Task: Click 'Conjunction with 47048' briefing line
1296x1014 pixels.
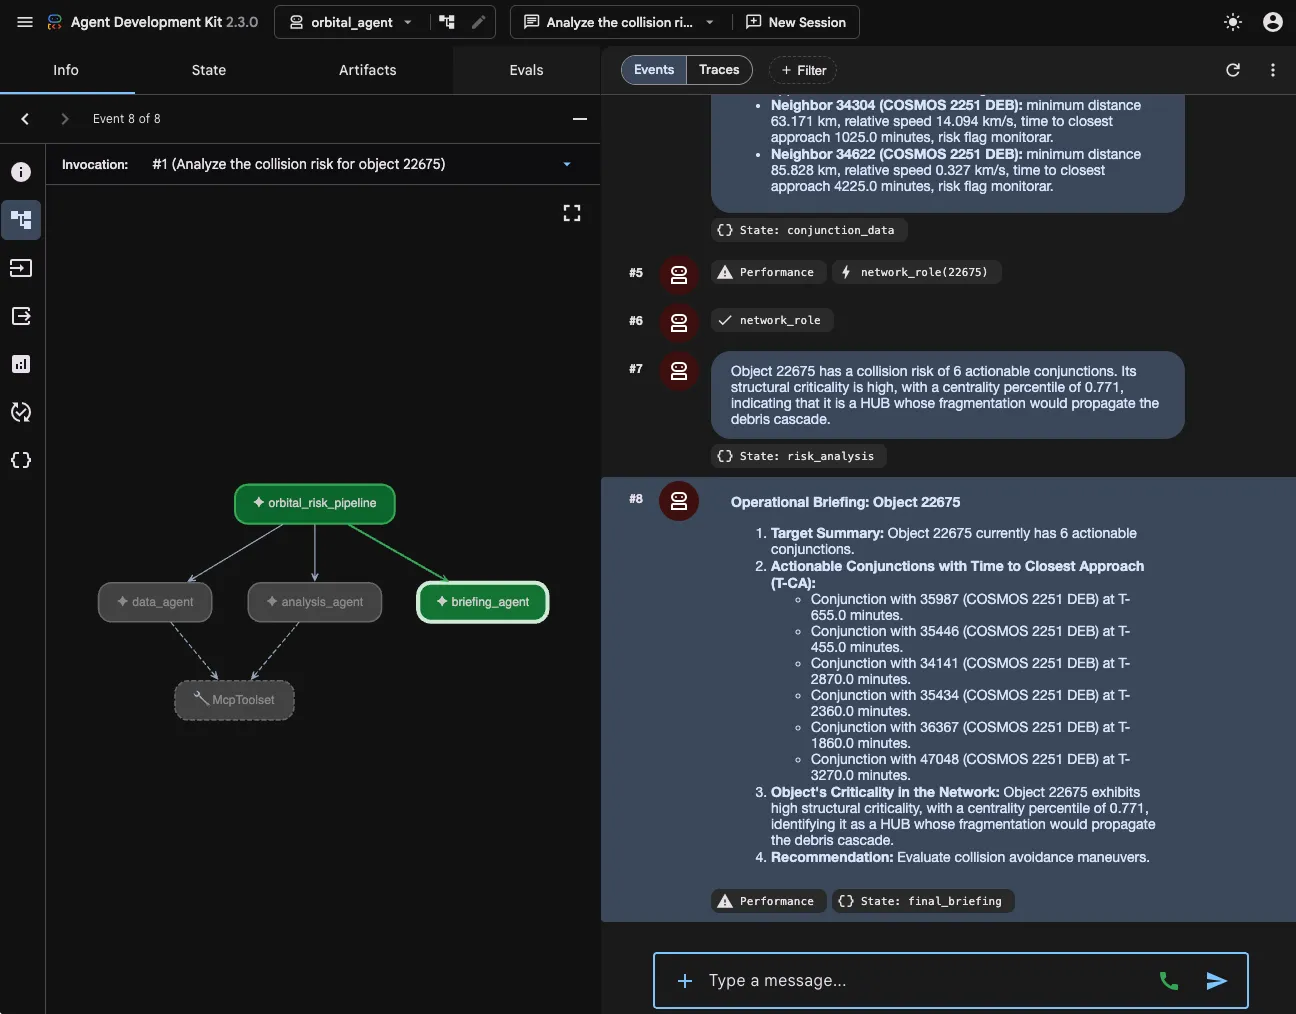Action: click(x=970, y=767)
